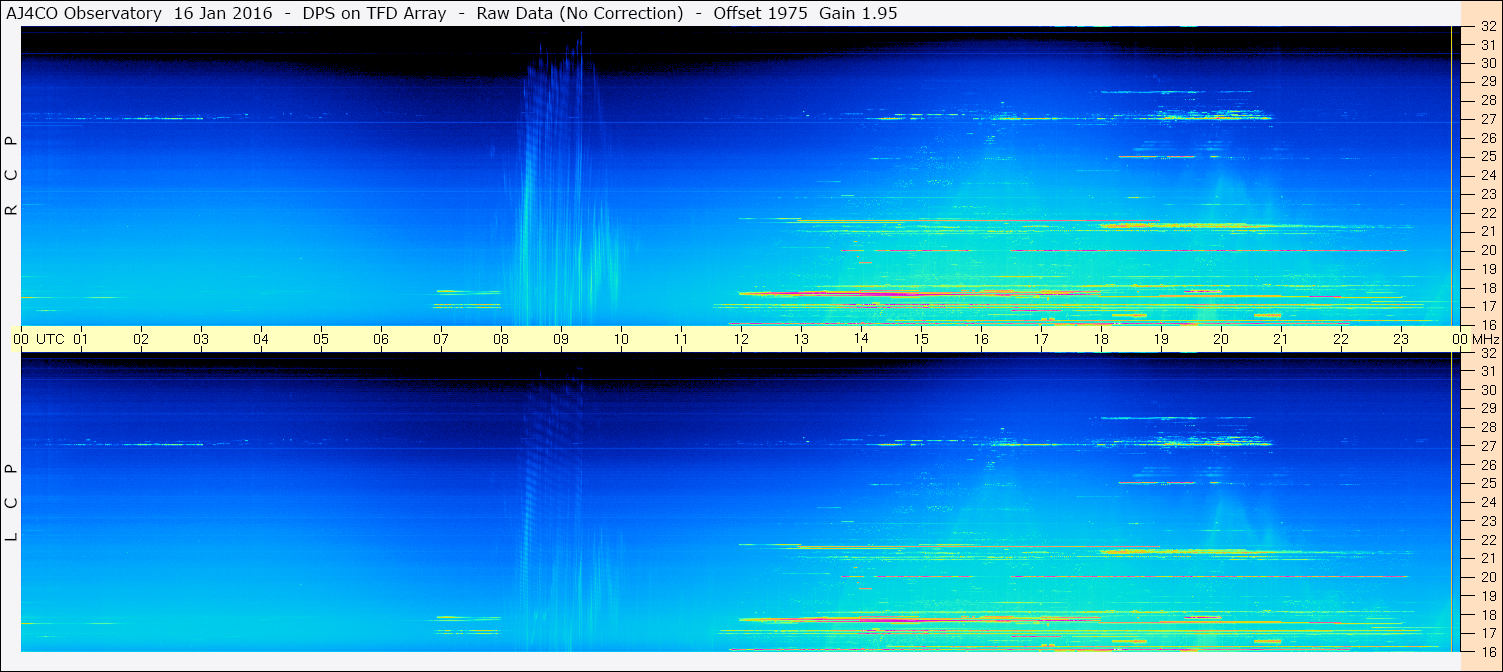Select the 20 MHz label on LCP frequency scale
1503x672 pixels.
click(1488, 577)
